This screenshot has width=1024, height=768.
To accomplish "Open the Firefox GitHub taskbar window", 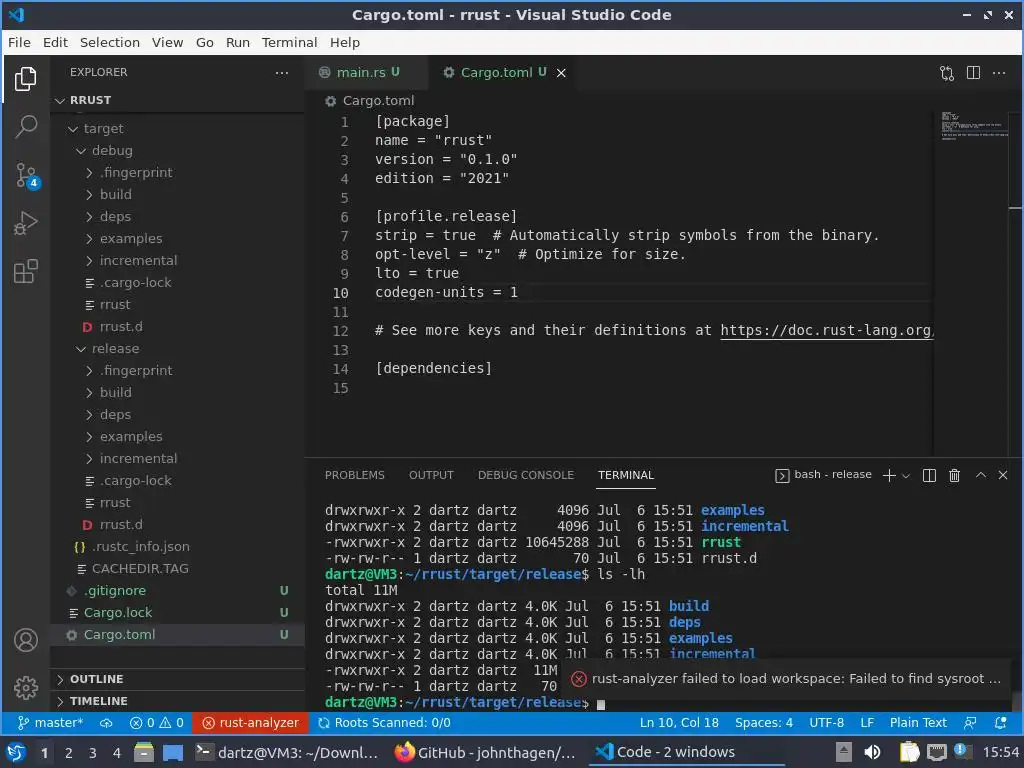I will click(486, 753).
